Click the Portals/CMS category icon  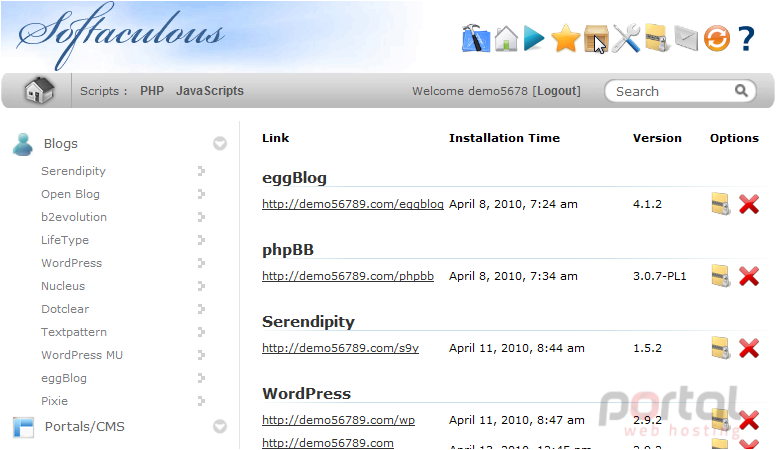point(23,427)
